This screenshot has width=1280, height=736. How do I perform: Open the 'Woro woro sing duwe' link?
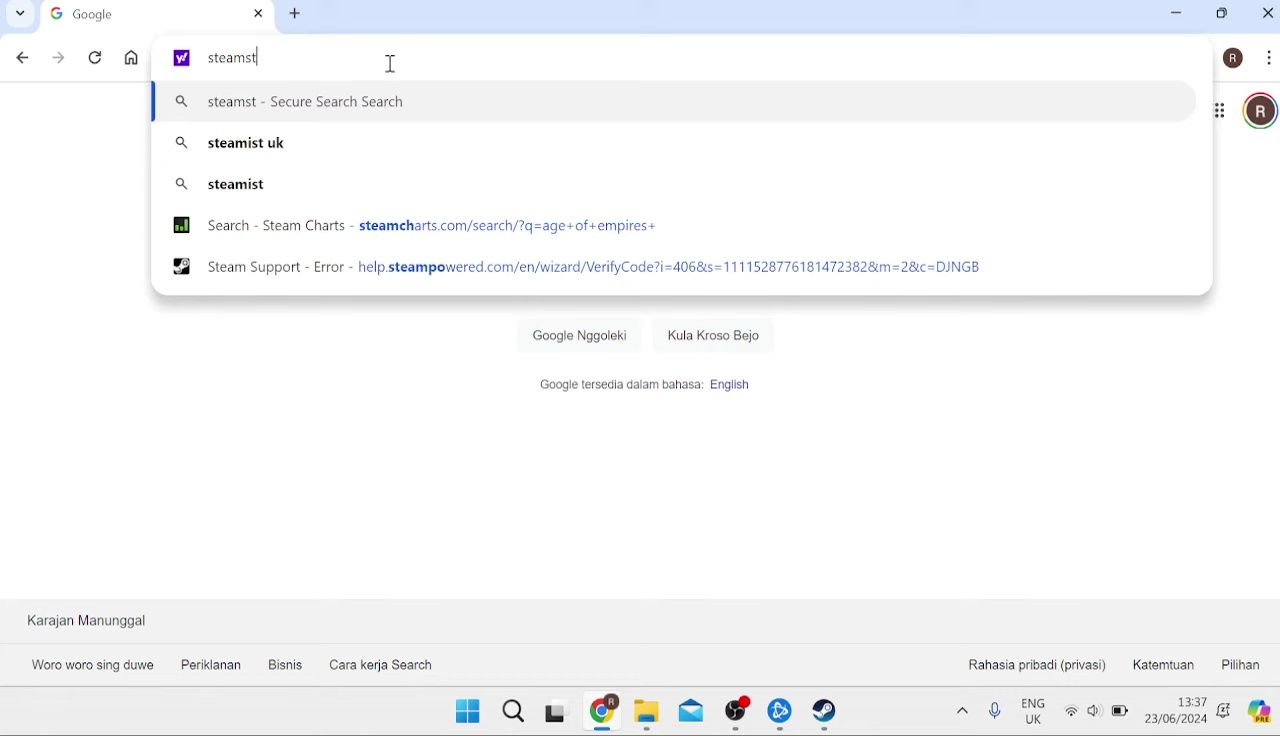[x=92, y=665]
